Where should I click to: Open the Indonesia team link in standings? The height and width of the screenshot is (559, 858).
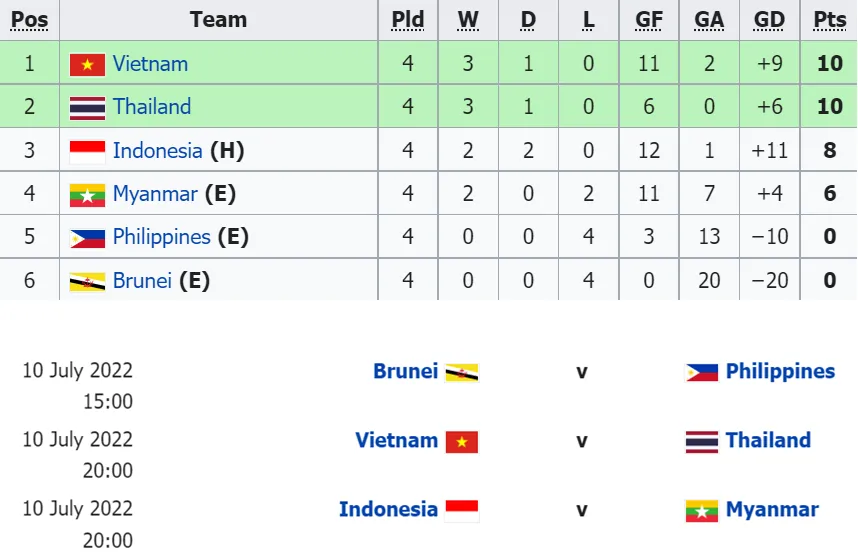(x=157, y=151)
